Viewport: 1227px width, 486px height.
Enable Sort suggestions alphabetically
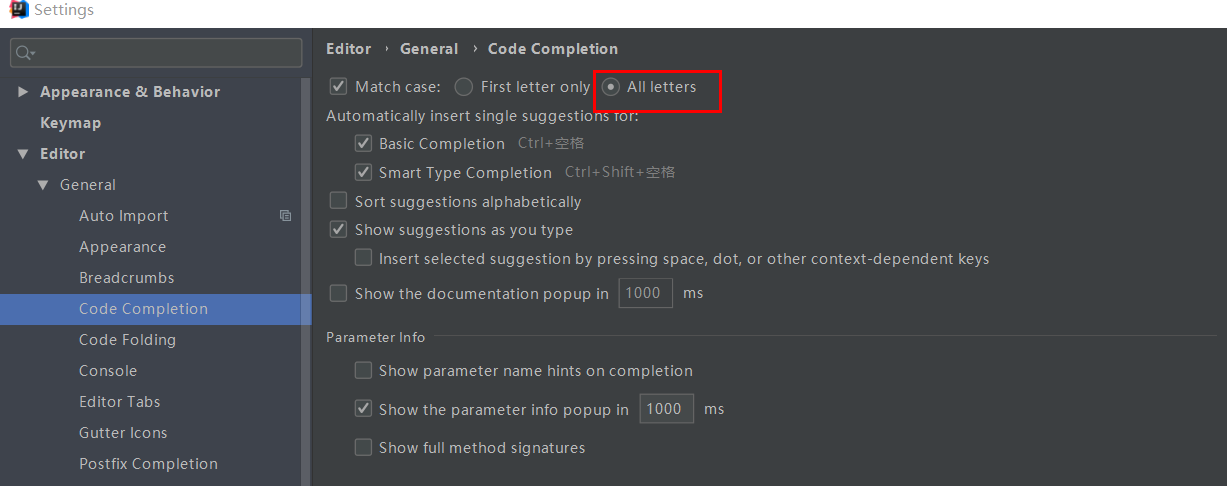click(x=338, y=201)
